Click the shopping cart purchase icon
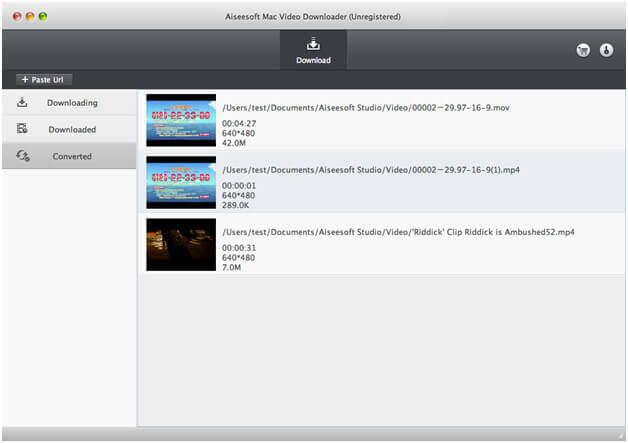The height and width of the screenshot is (443, 628). tap(583, 50)
